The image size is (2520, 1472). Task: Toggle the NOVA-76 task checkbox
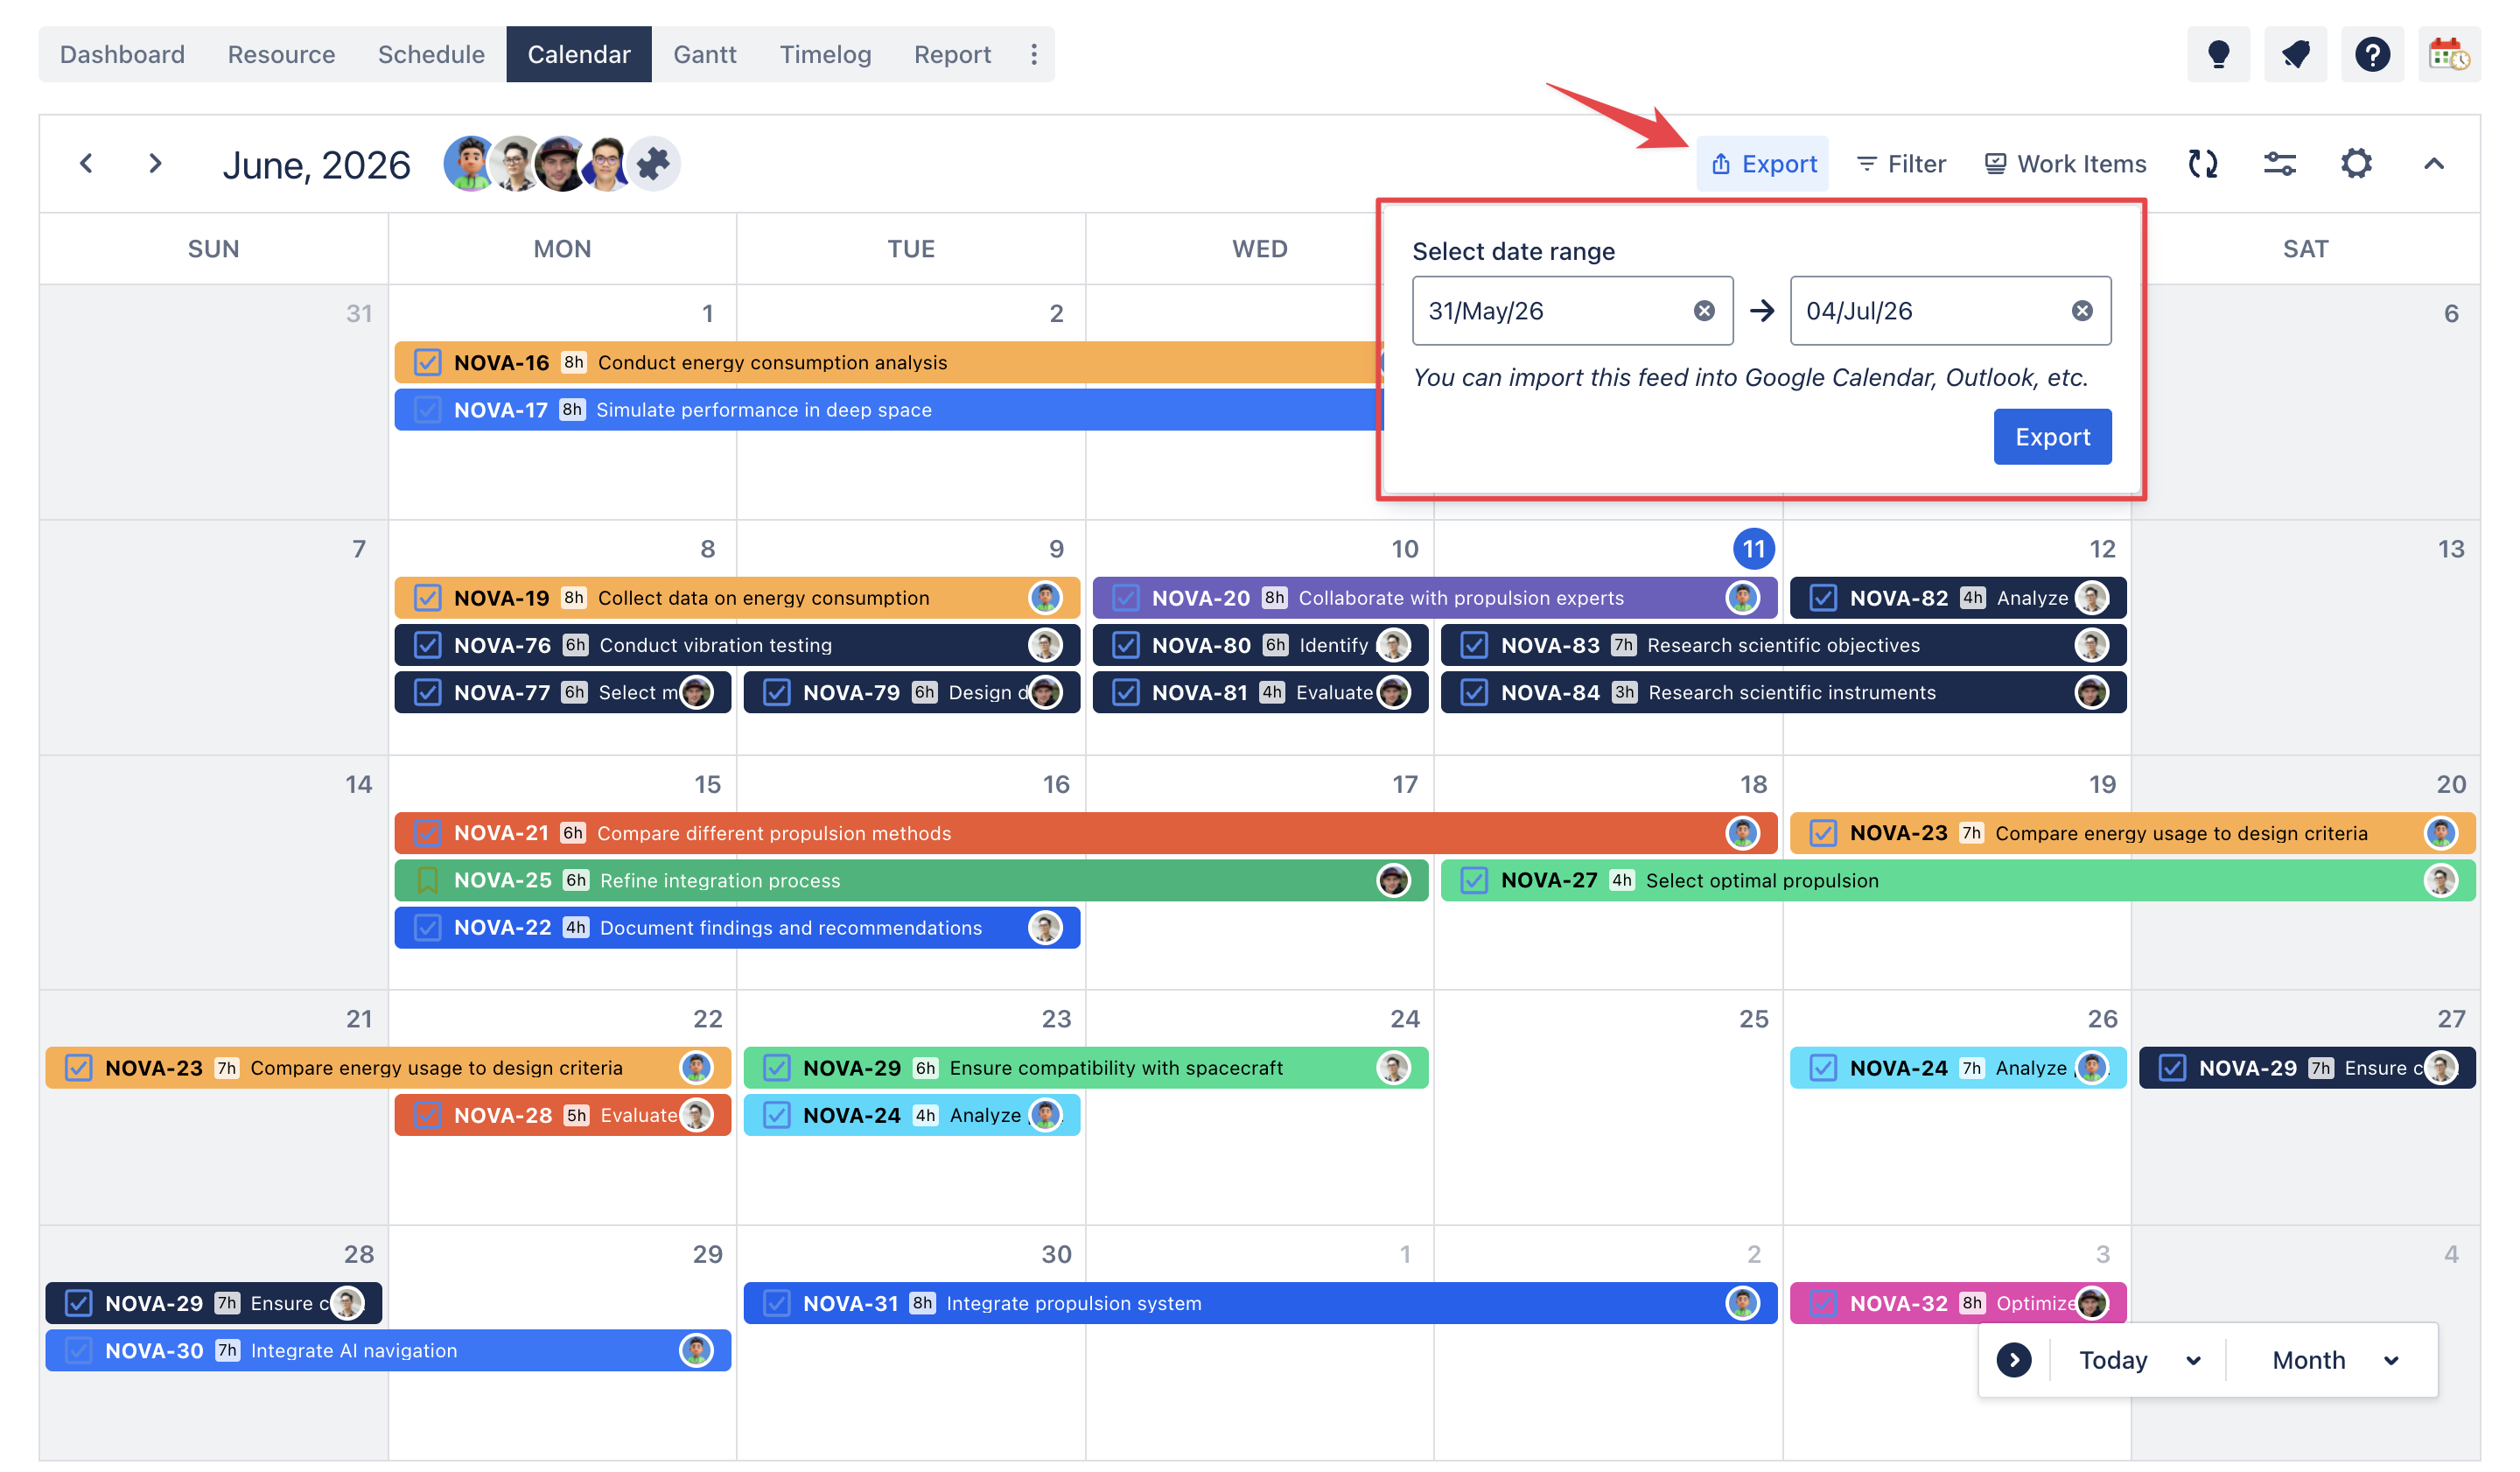[x=427, y=645]
